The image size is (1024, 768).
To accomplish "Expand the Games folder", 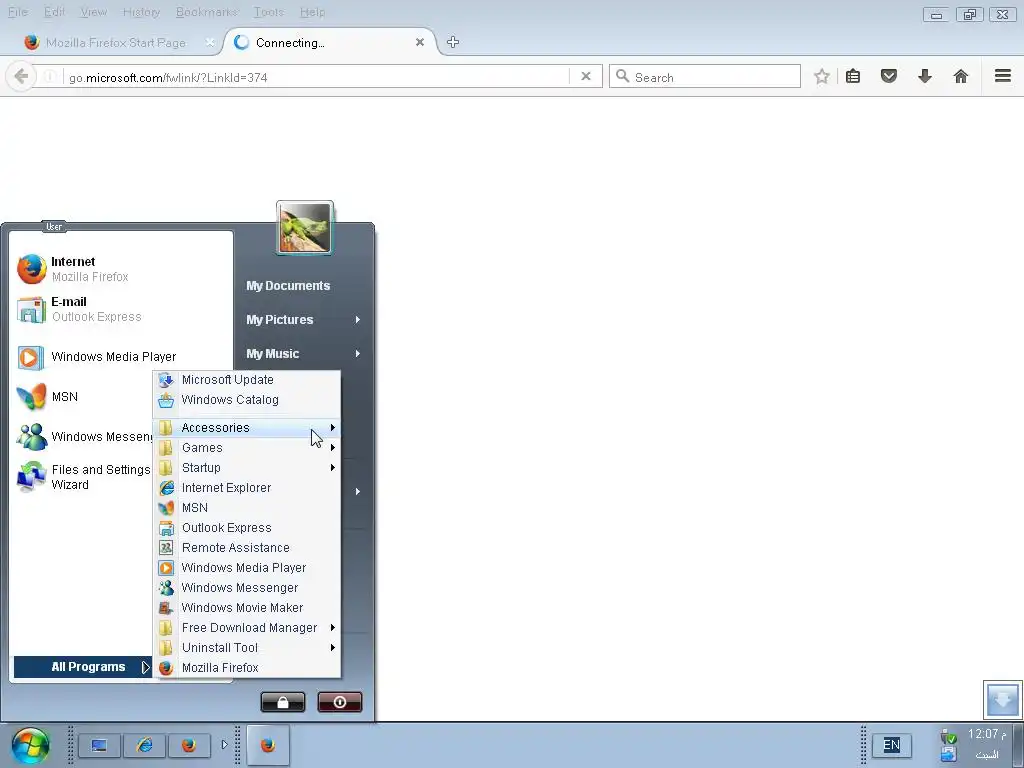I will pos(247,447).
